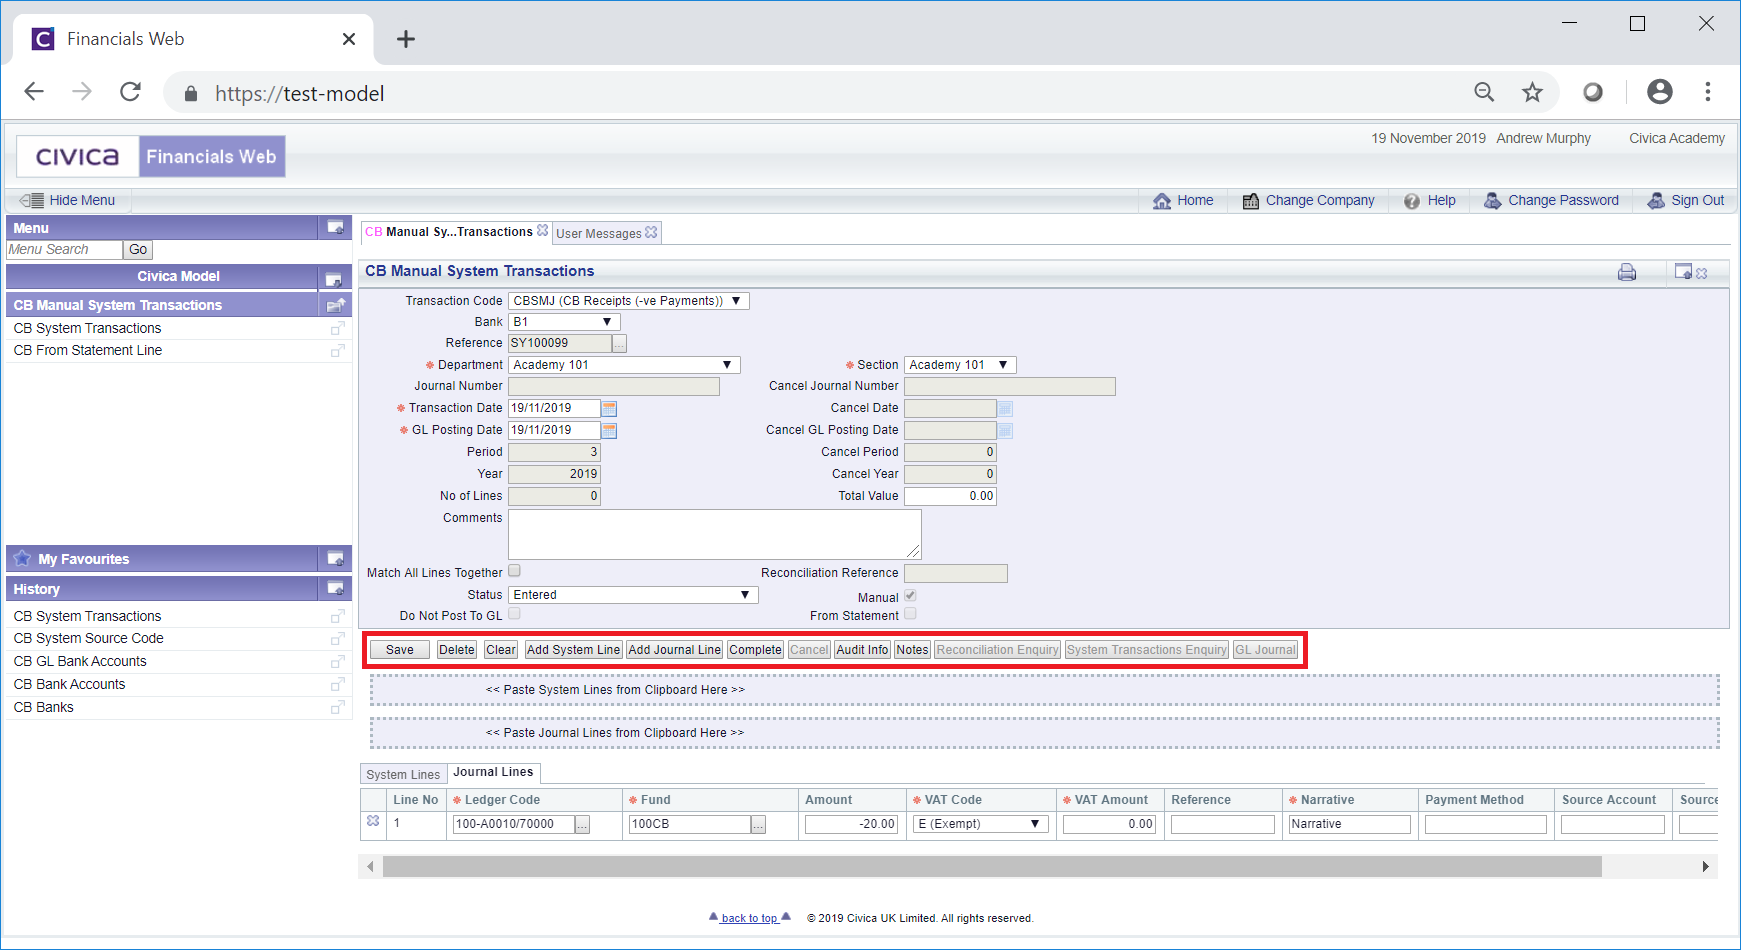The image size is (1741, 950).
Task: Click the Civica logo
Action: pyautogui.click(x=77, y=157)
